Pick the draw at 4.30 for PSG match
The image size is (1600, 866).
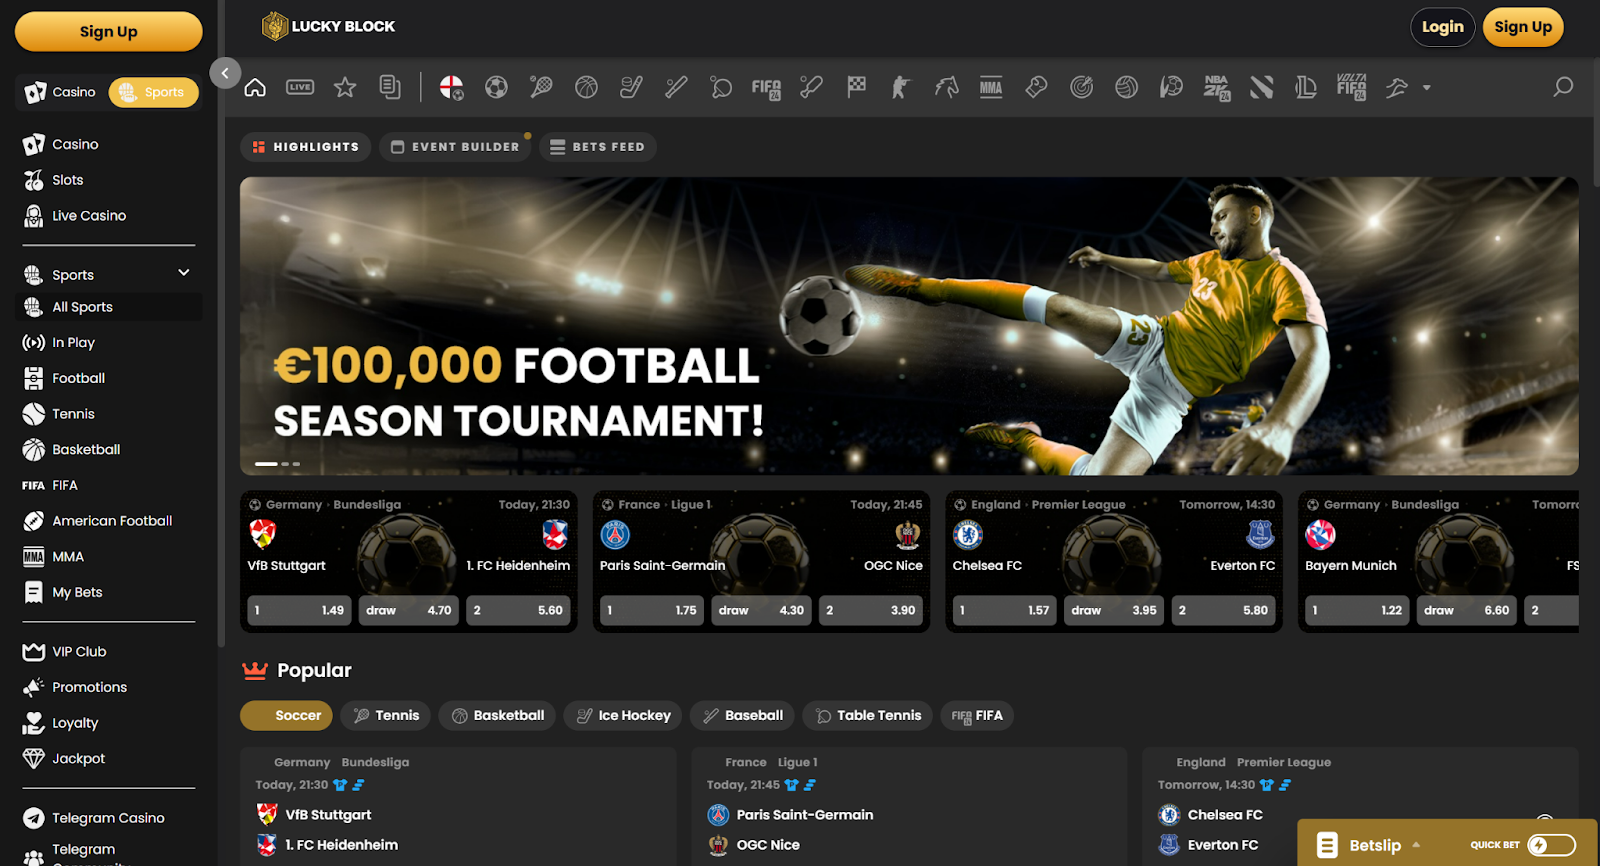pyautogui.click(x=760, y=610)
